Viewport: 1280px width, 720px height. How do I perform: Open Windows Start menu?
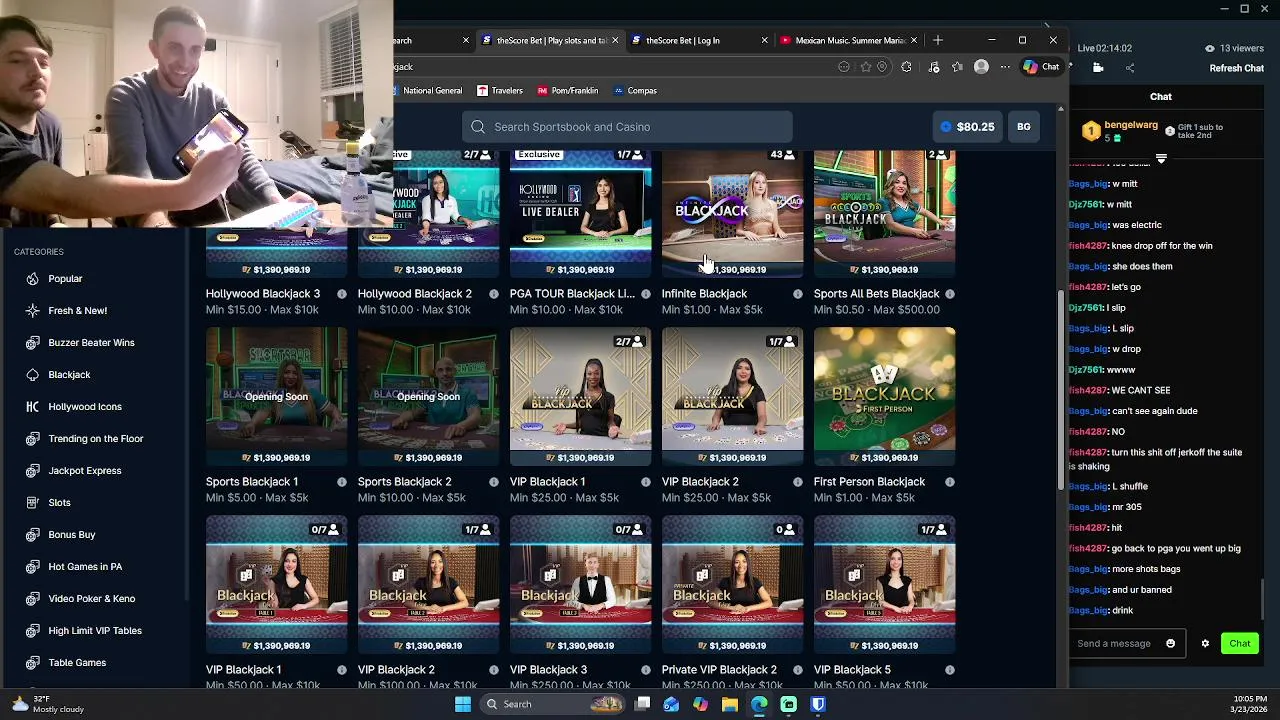click(x=463, y=704)
